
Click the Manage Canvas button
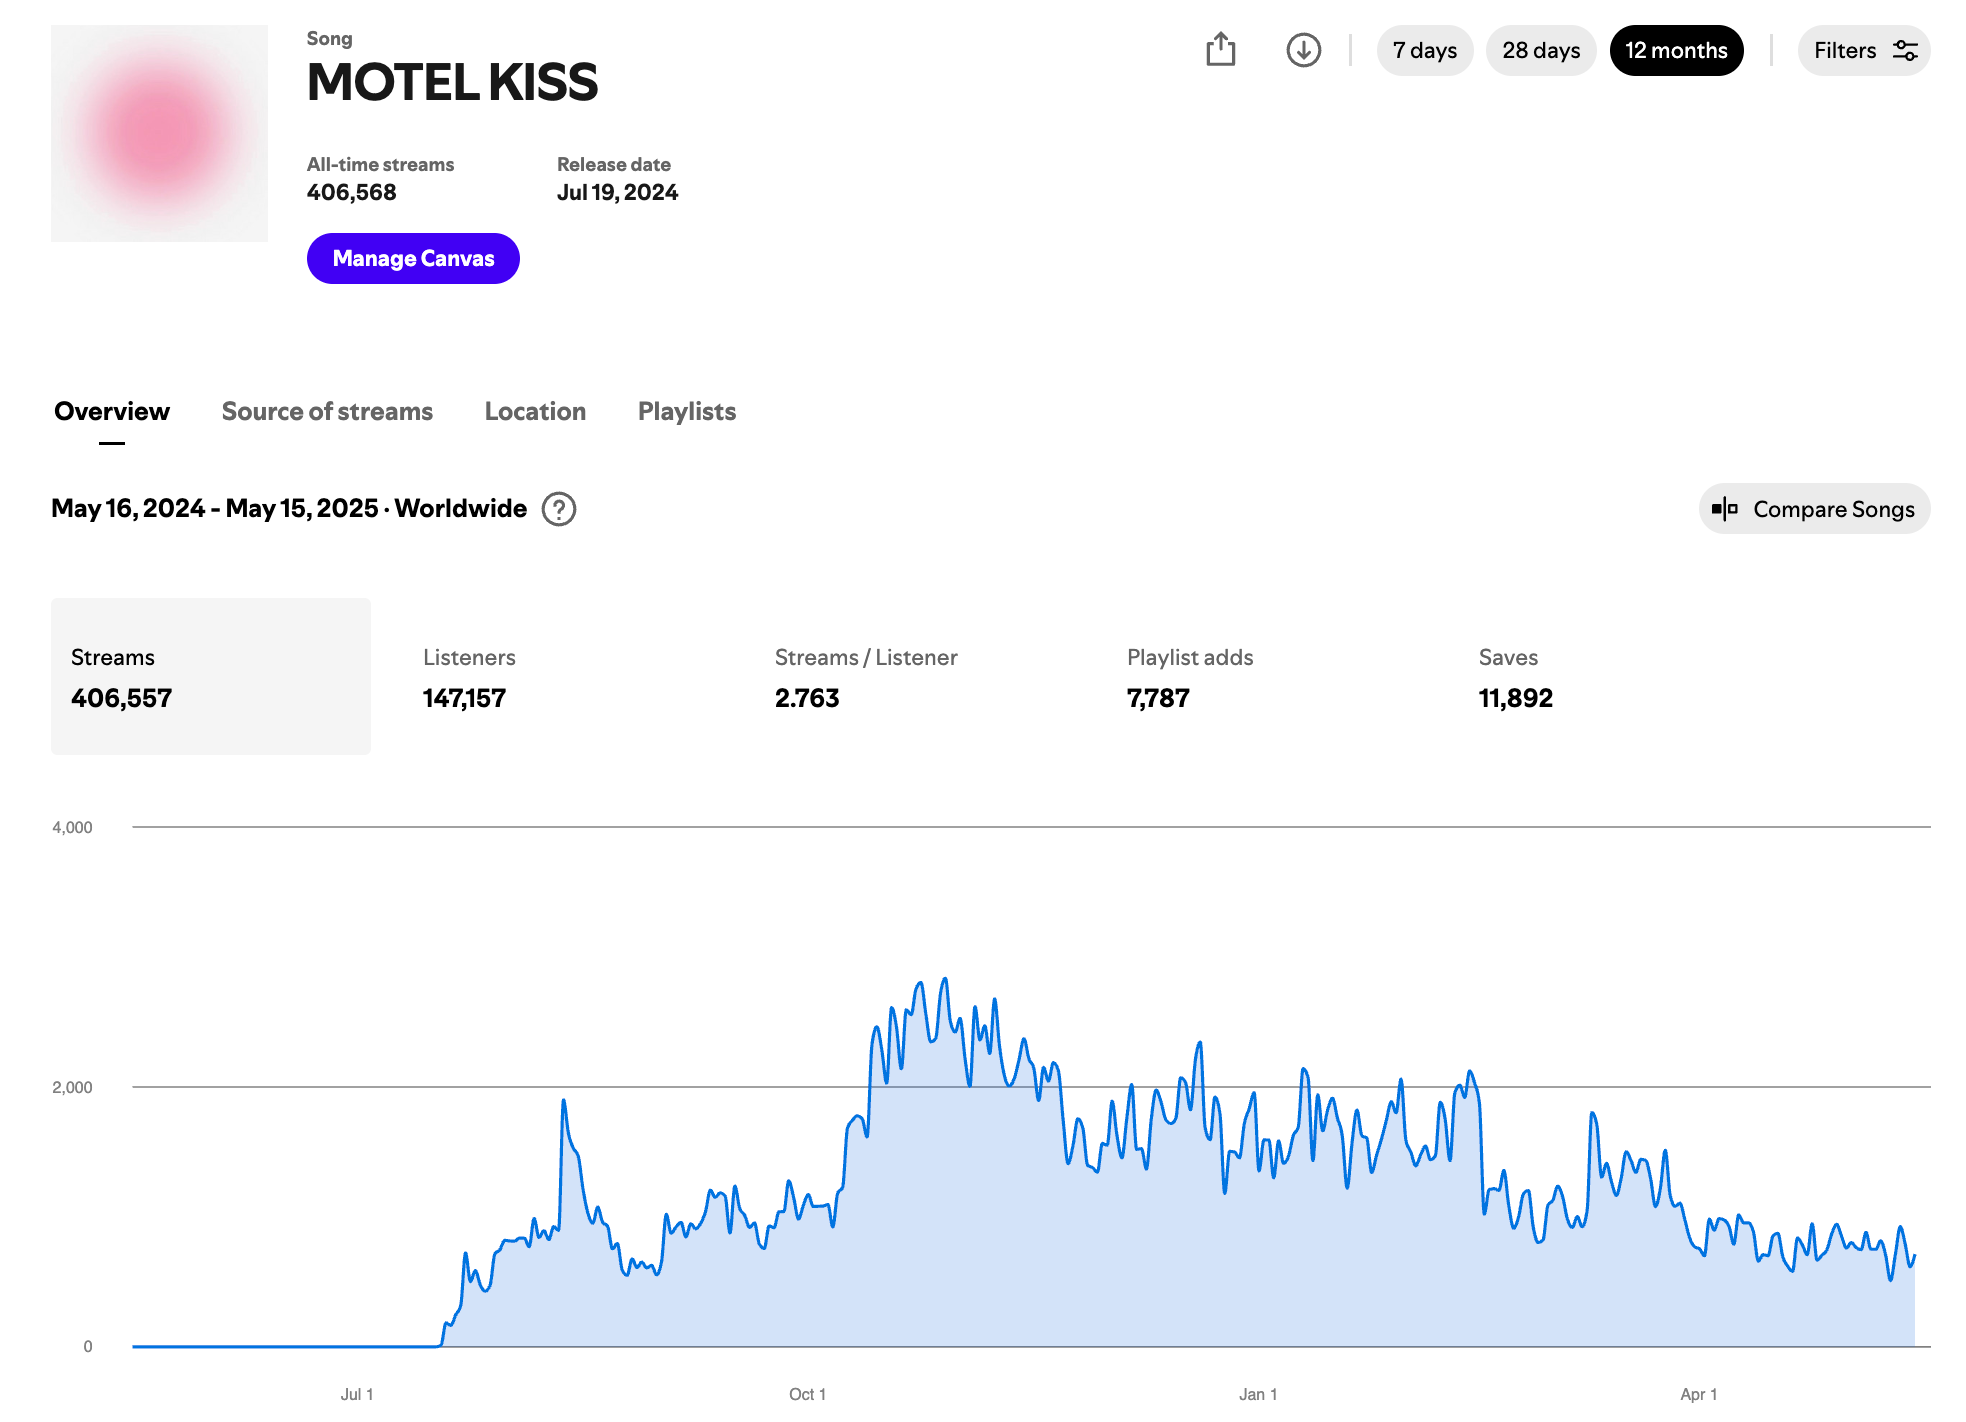pyautogui.click(x=413, y=259)
